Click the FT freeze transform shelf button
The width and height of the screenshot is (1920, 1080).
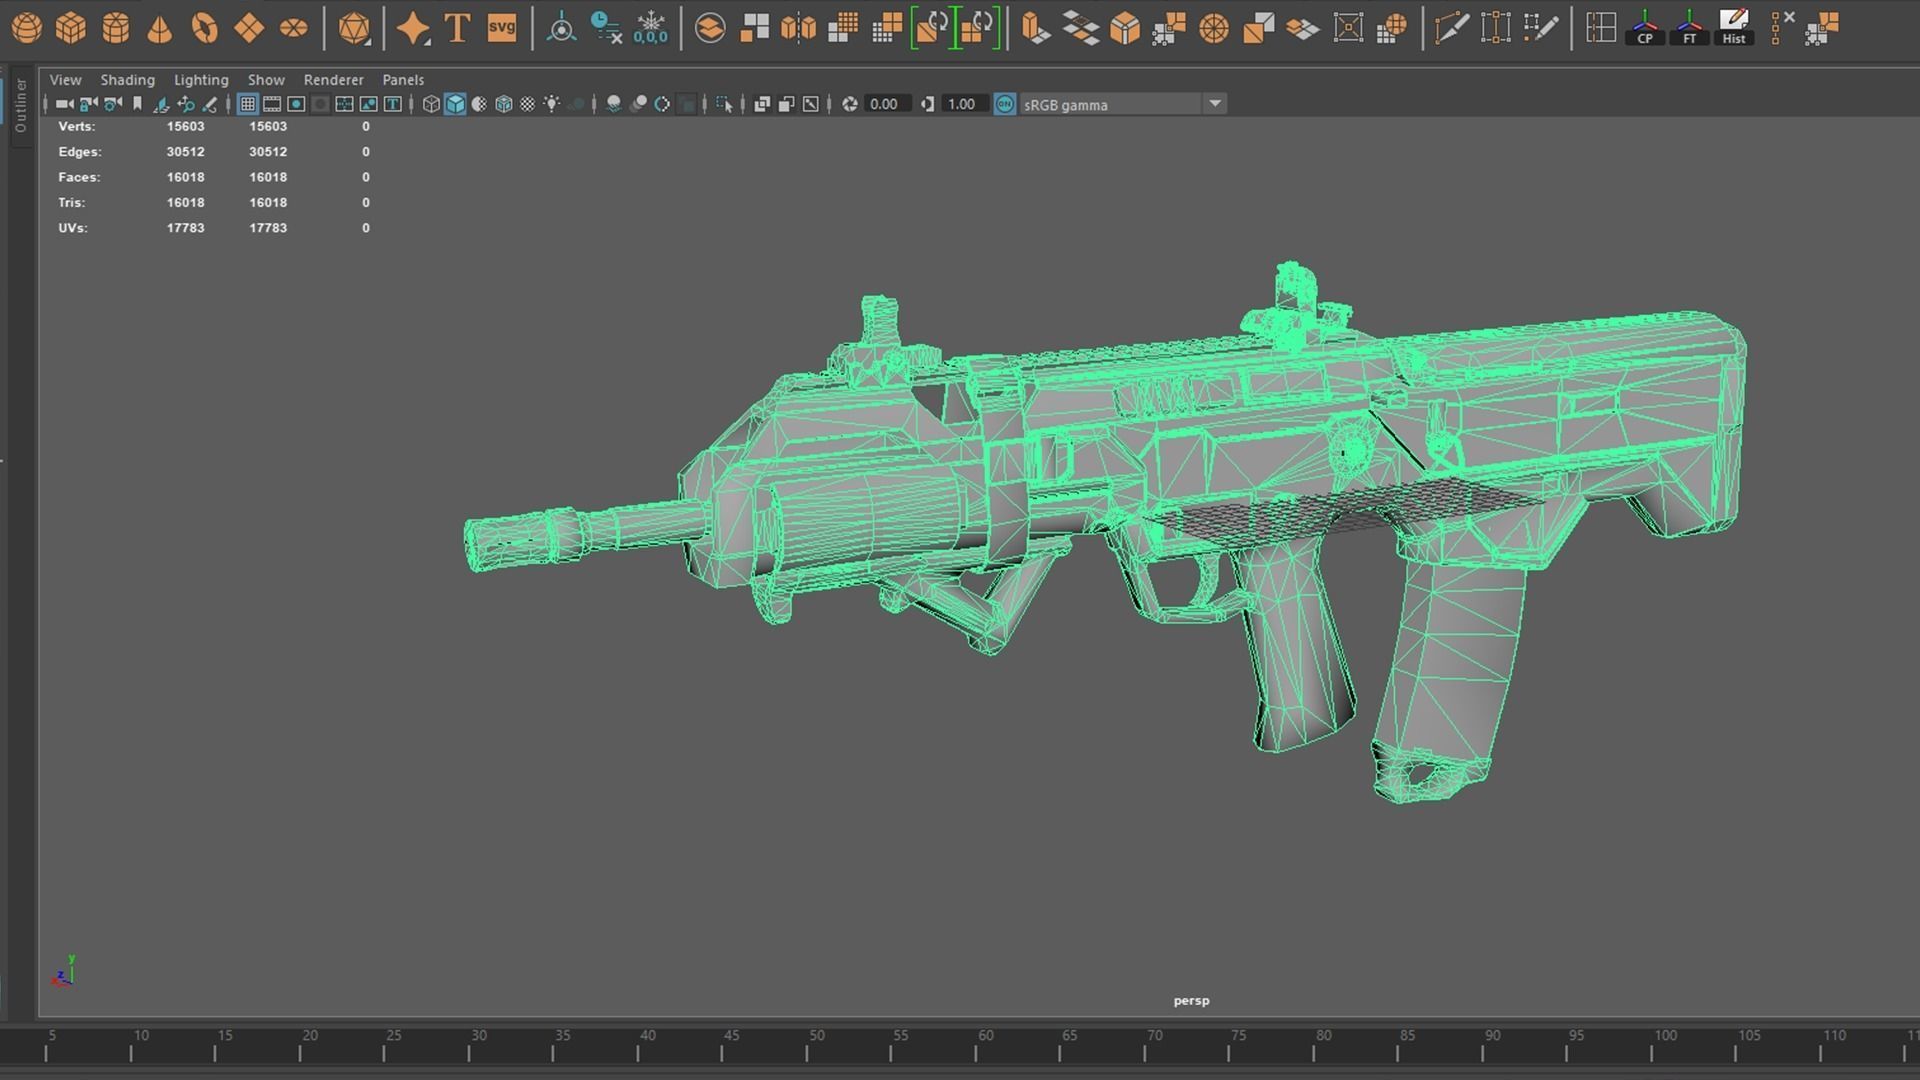(1689, 28)
